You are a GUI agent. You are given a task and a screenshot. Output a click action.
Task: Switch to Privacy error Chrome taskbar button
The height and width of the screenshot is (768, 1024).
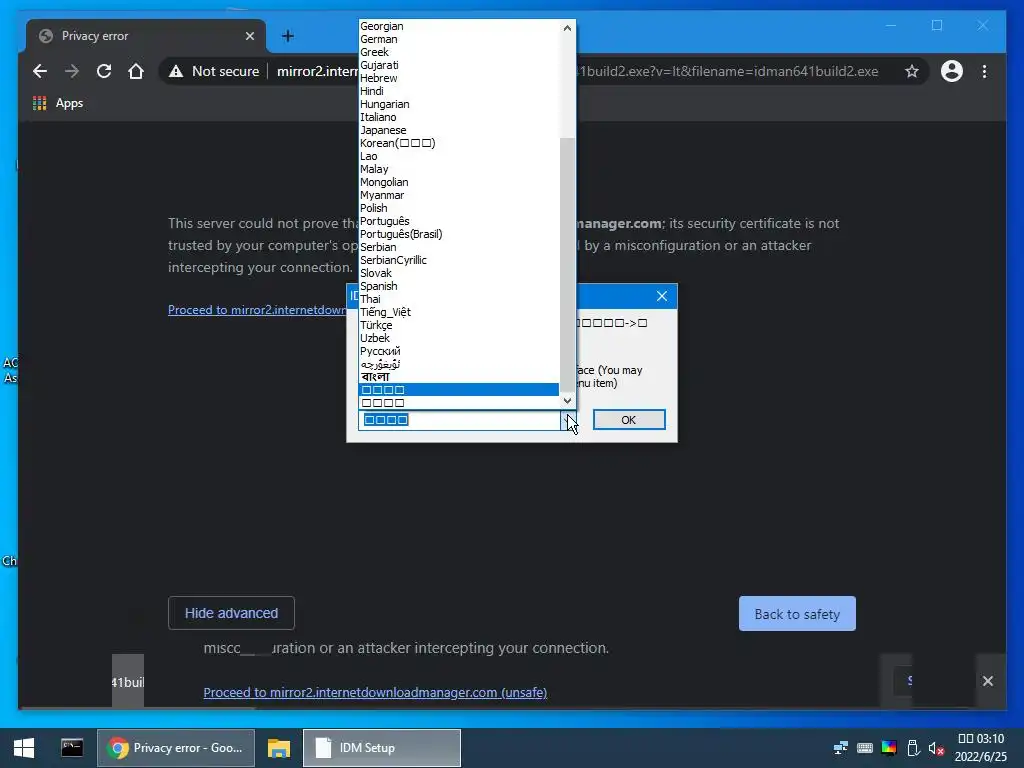click(176, 748)
